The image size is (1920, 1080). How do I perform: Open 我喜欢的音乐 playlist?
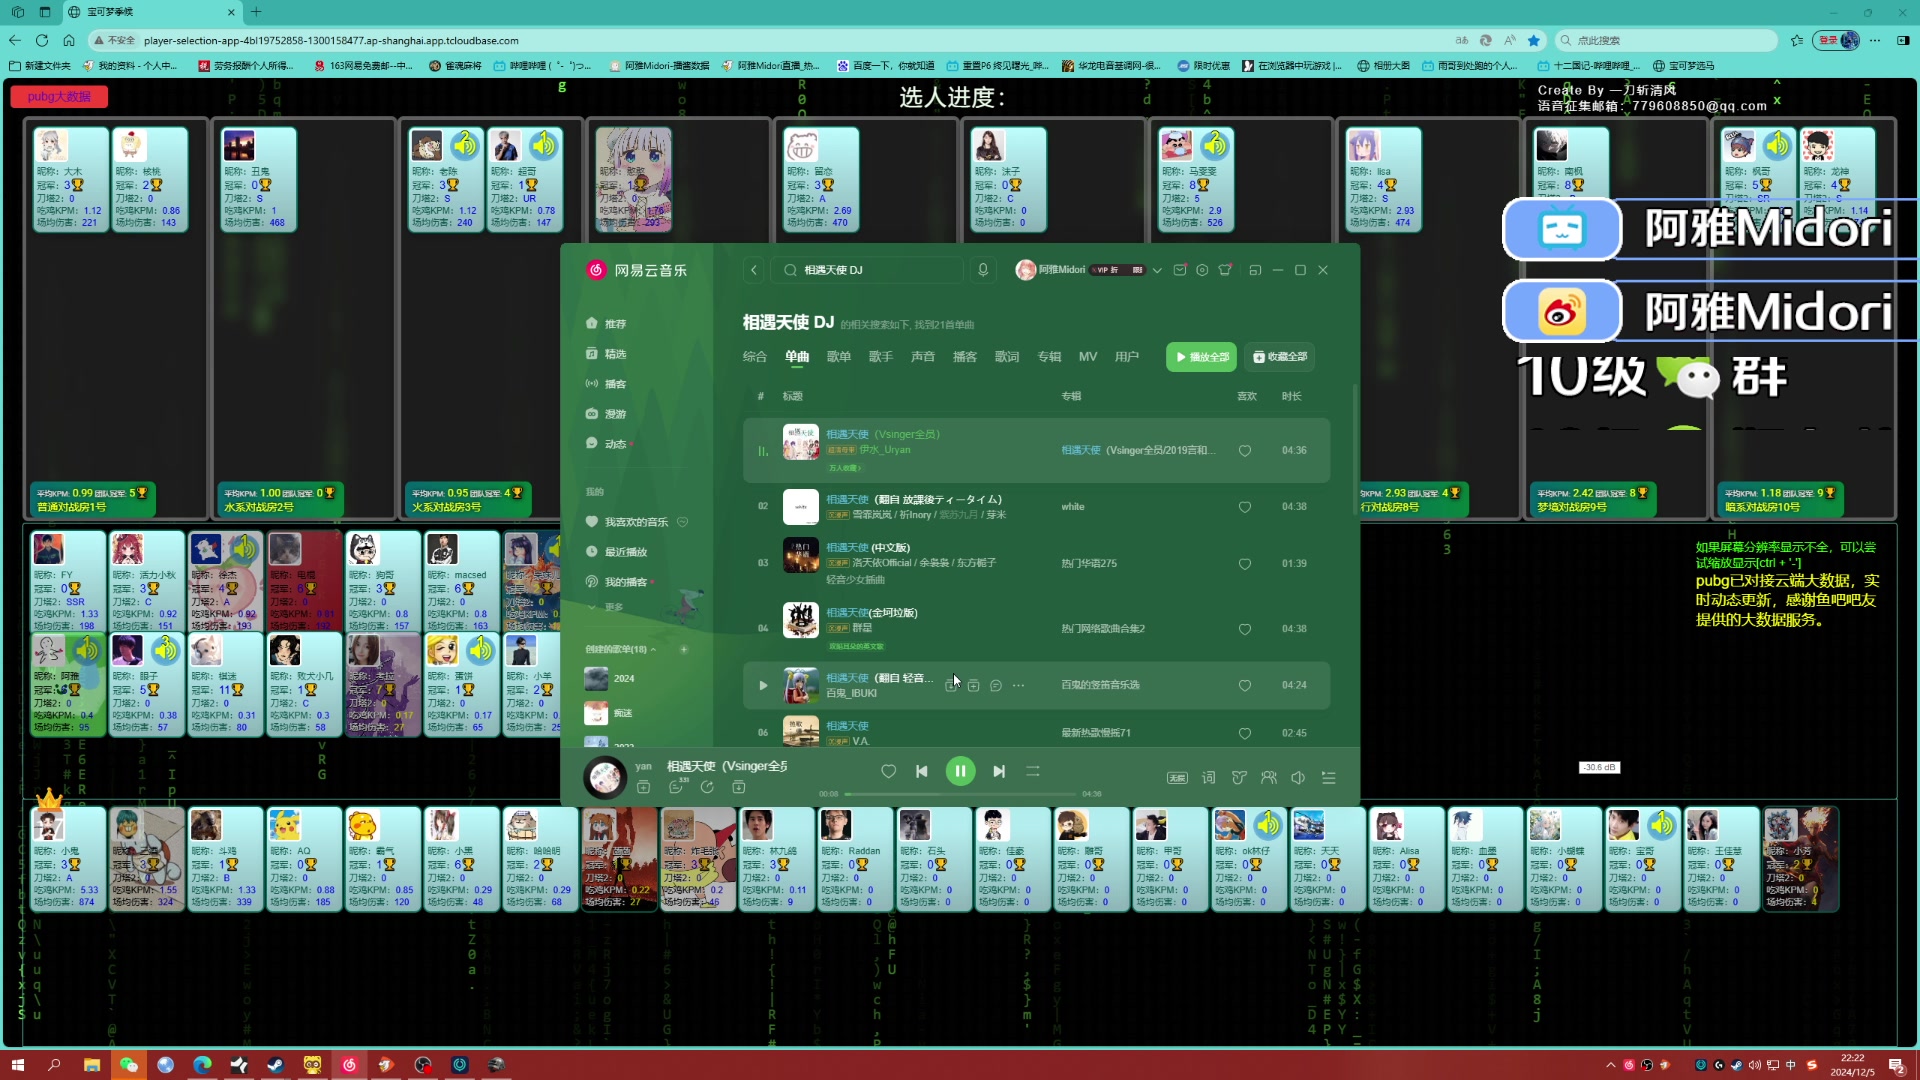pyautogui.click(x=627, y=522)
